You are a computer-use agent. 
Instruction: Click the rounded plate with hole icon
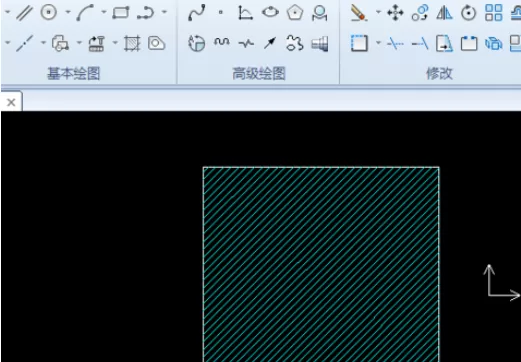[x=157, y=43]
